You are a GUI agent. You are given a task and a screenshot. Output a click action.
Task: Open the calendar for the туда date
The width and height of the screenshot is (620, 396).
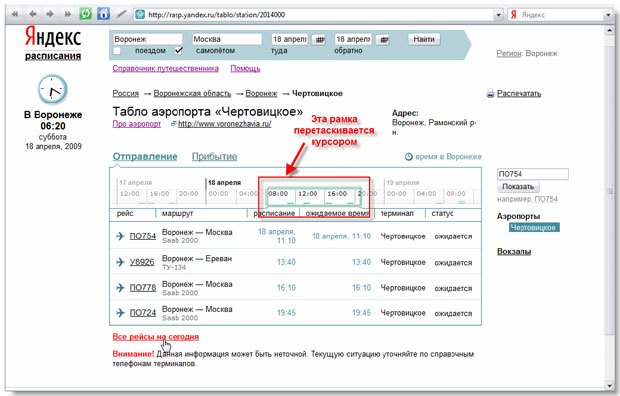point(319,40)
